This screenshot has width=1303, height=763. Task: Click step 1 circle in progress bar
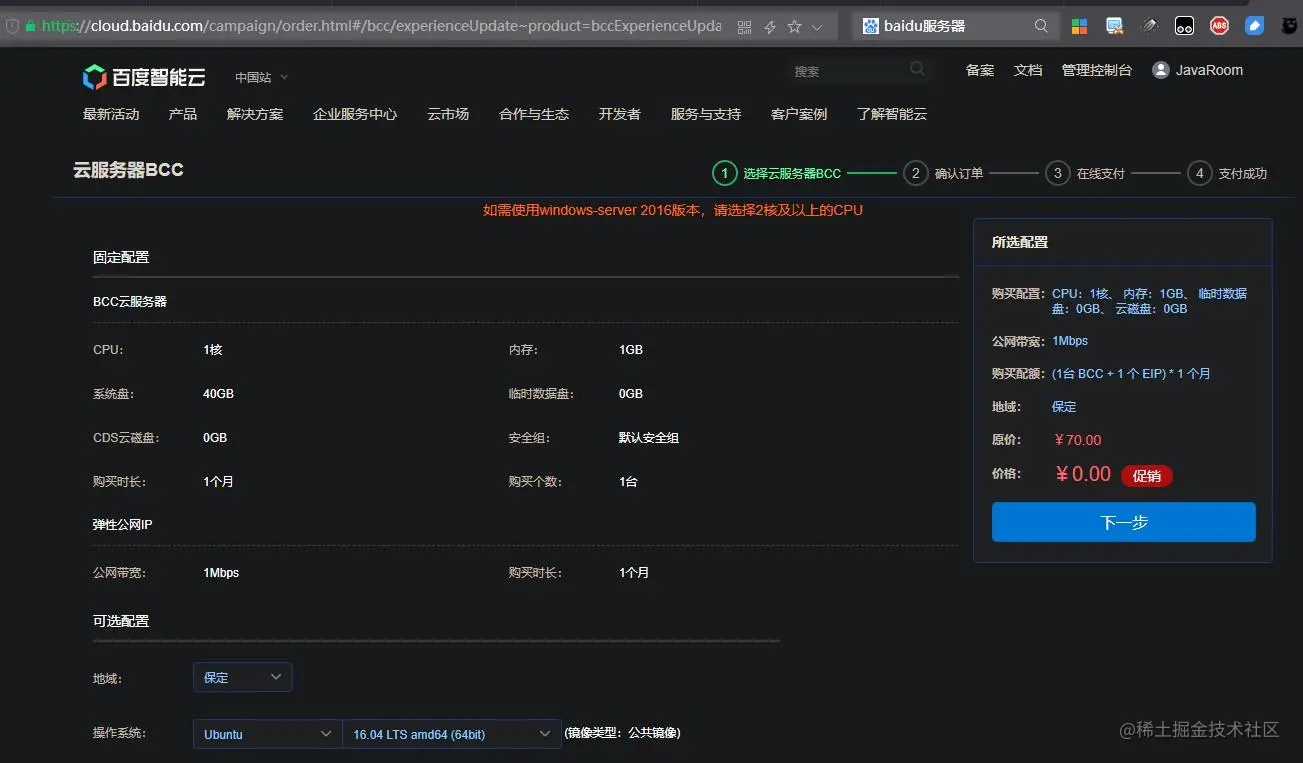(x=724, y=173)
